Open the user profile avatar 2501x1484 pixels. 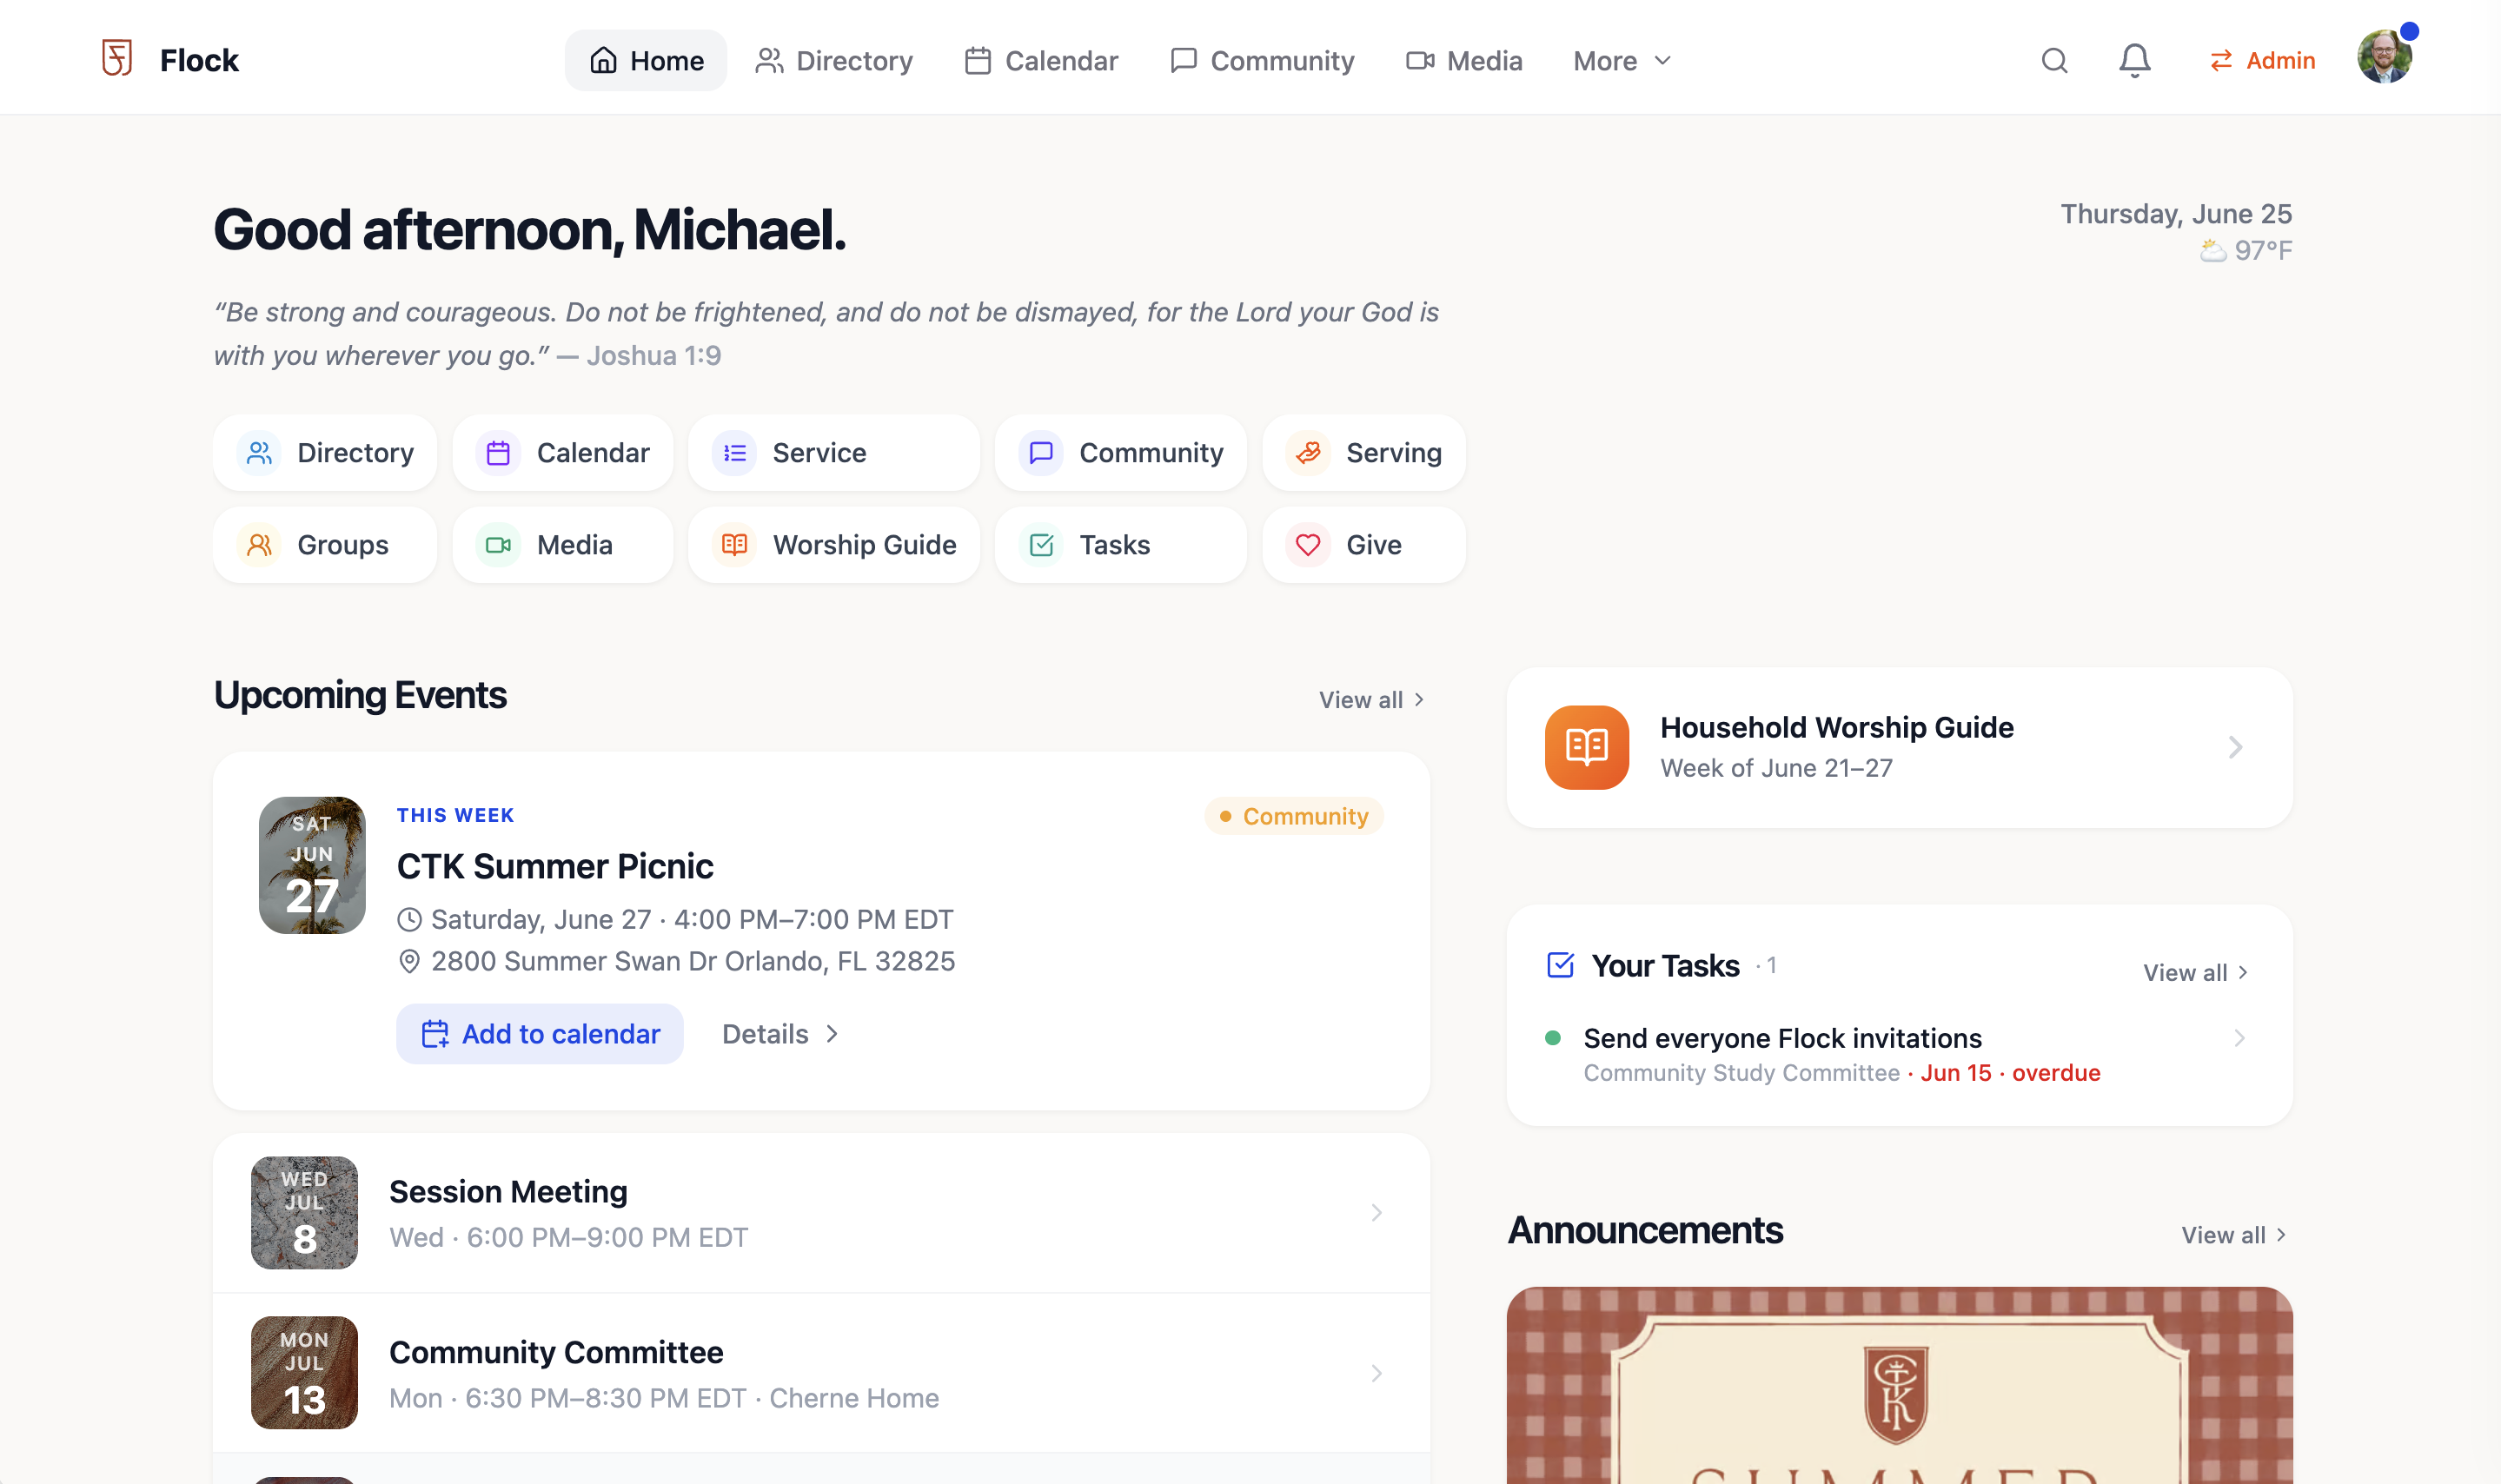2384,57
